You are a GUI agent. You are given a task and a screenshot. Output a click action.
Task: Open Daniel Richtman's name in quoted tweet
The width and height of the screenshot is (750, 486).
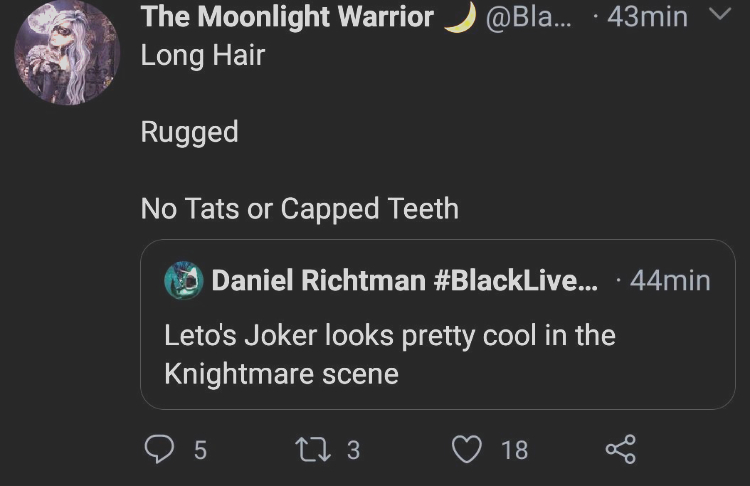coord(405,280)
